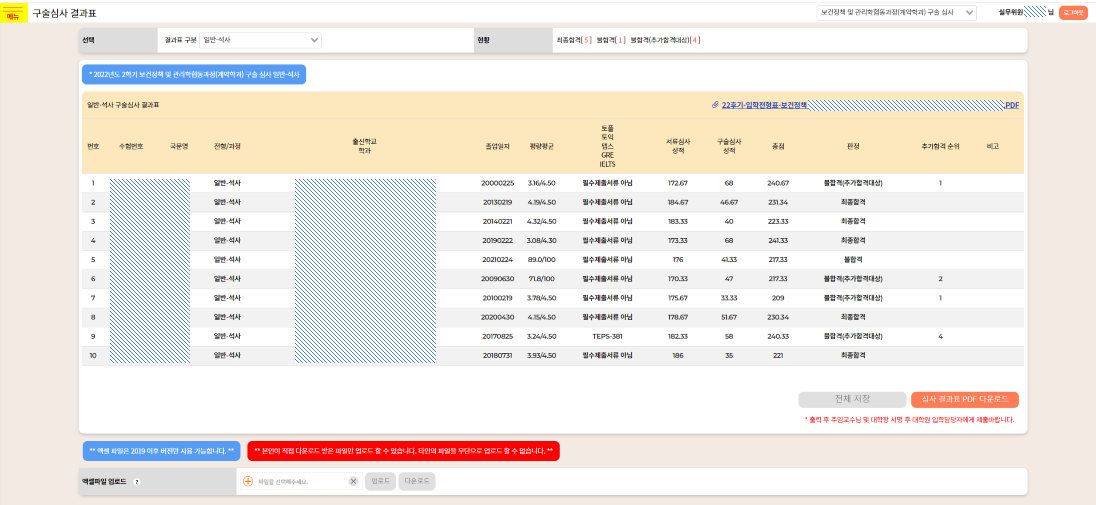Open the 구술 심사 program selector dropdown
The width and height of the screenshot is (1096, 505).
pyautogui.click(x=896, y=13)
